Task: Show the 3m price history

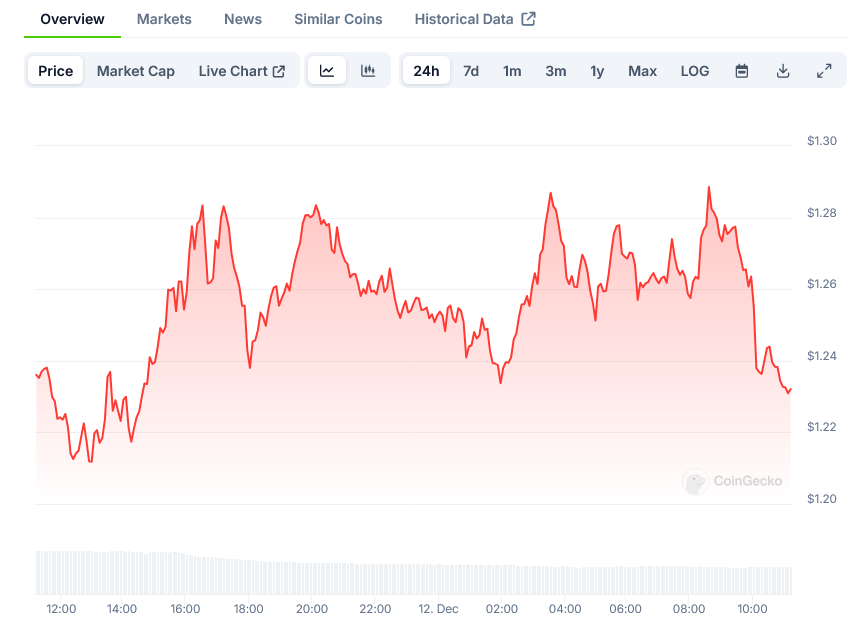Action: [556, 71]
